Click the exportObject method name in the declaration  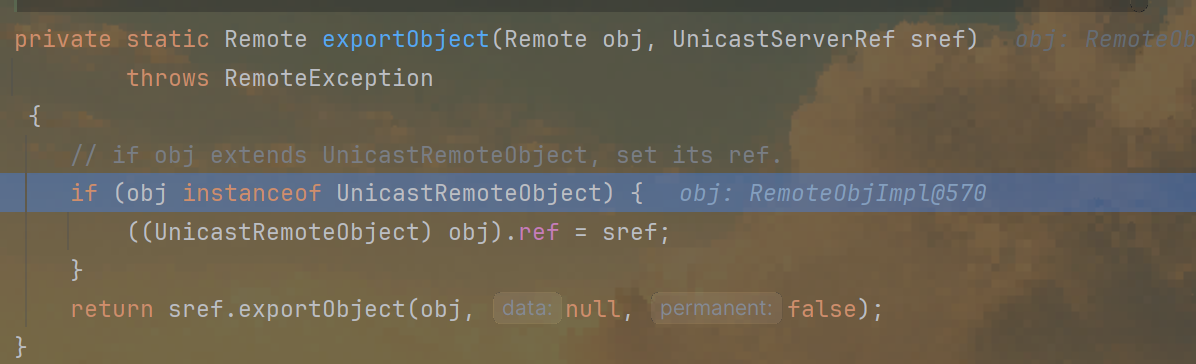coord(407,40)
